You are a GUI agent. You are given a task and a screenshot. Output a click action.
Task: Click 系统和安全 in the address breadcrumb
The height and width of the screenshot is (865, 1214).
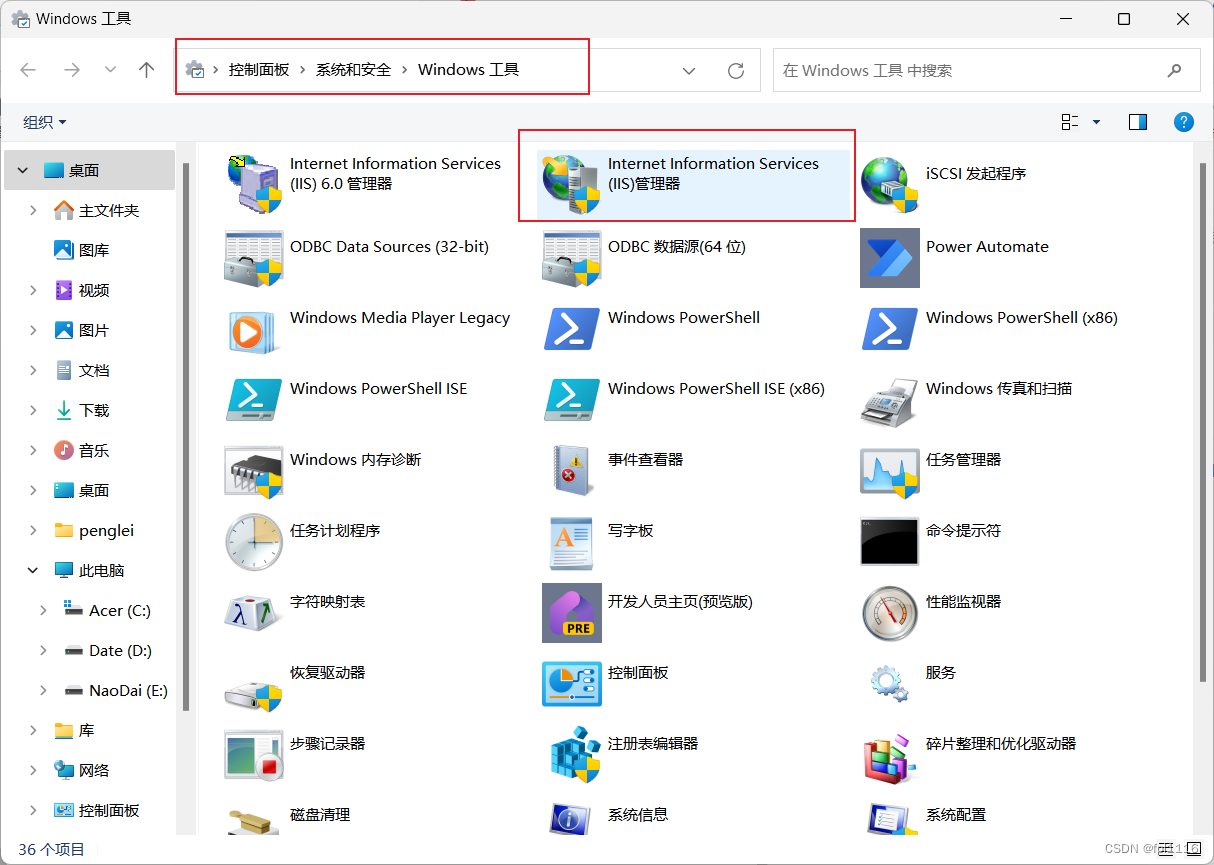point(354,70)
